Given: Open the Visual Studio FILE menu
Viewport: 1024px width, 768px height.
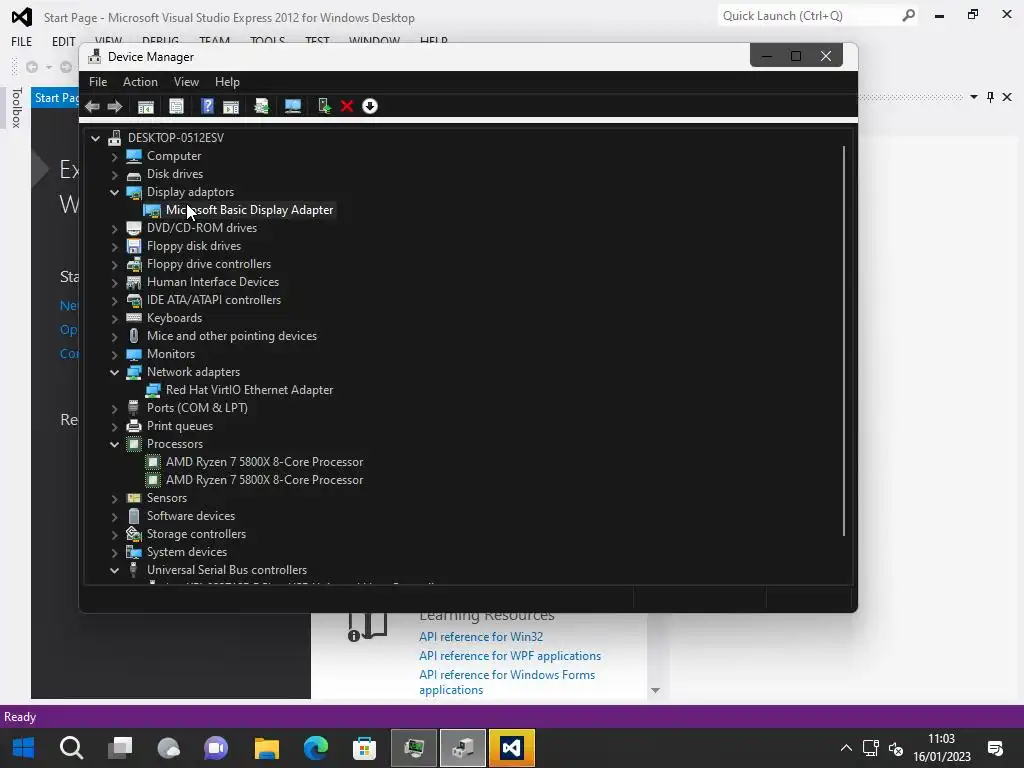Looking at the screenshot, I should point(22,41).
